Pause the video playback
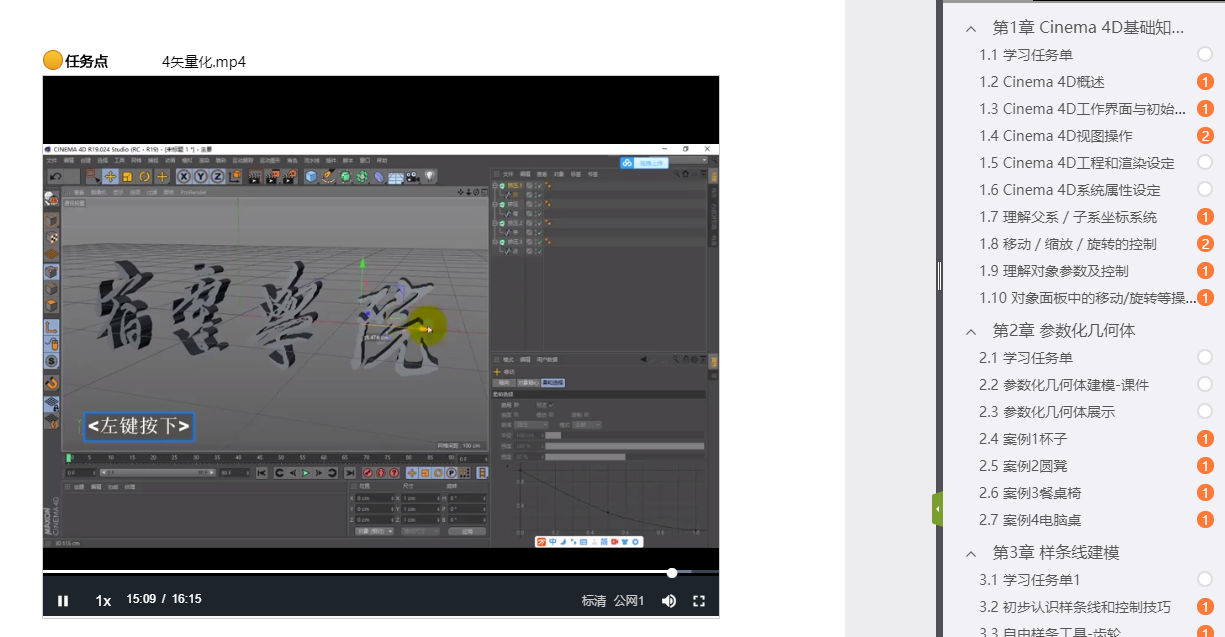Image resolution: width=1225 pixels, height=637 pixels. tap(63, 601)
